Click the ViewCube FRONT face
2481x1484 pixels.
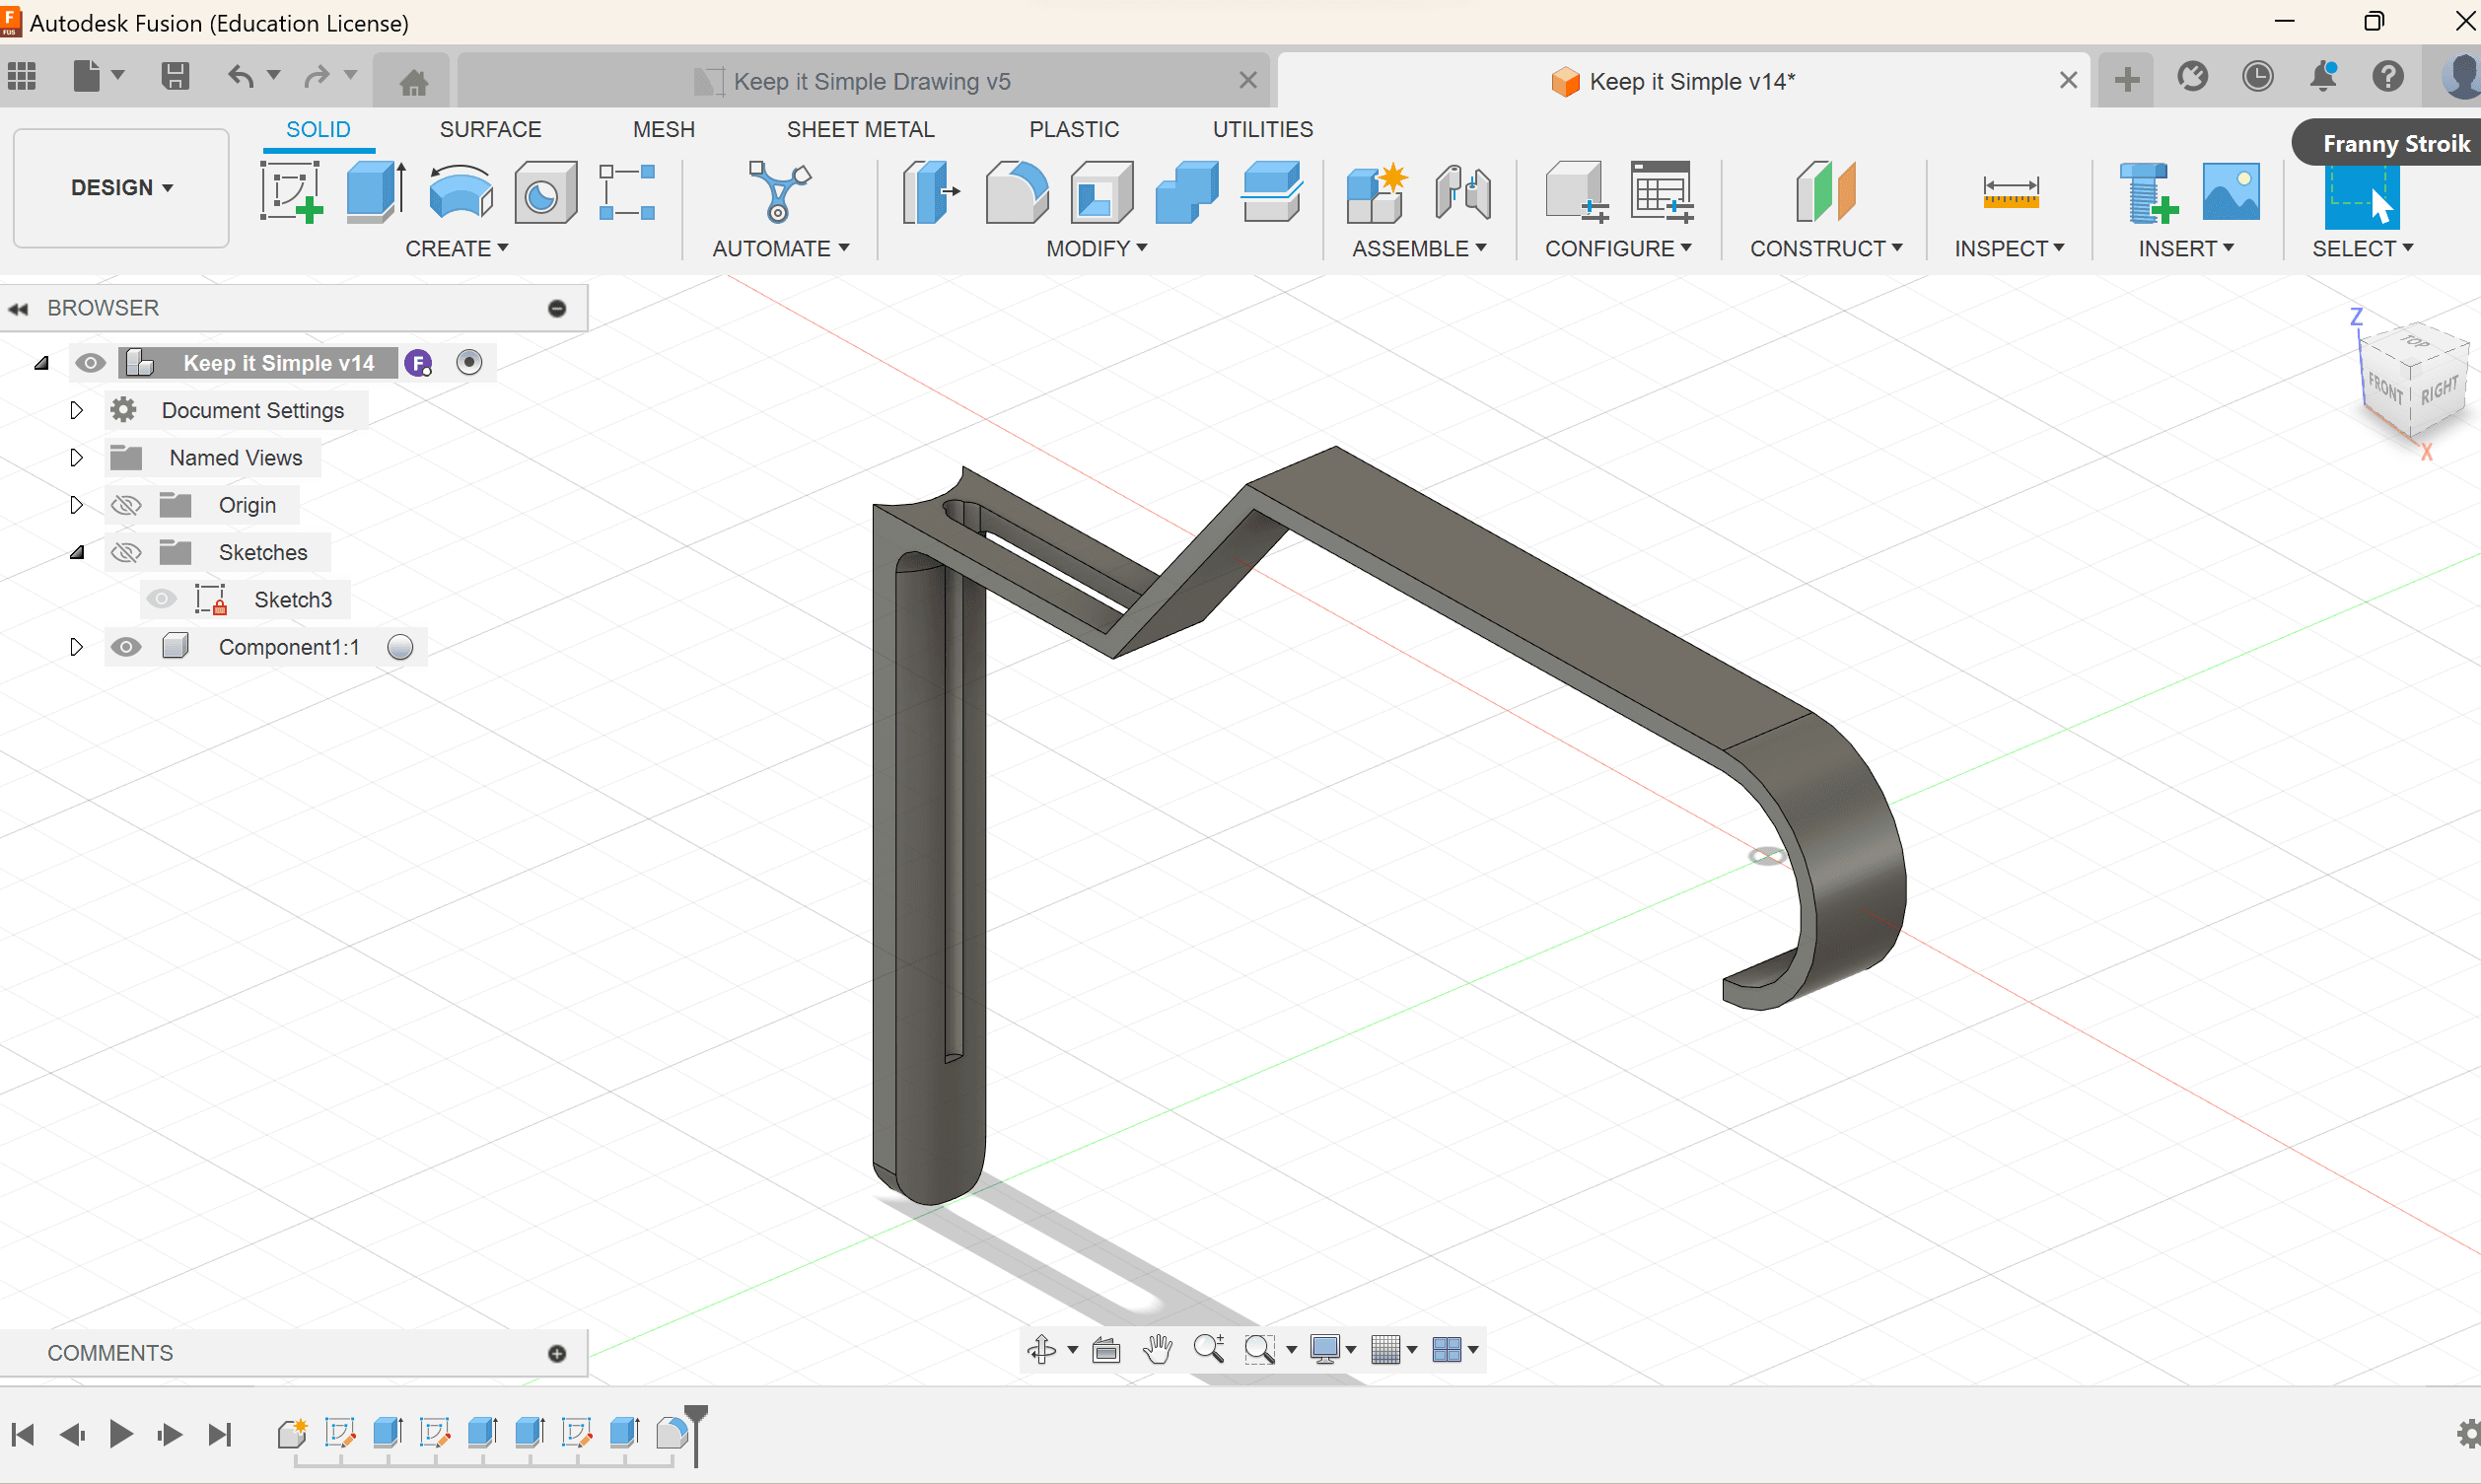pyautogui.click(x=2385, y=387)
